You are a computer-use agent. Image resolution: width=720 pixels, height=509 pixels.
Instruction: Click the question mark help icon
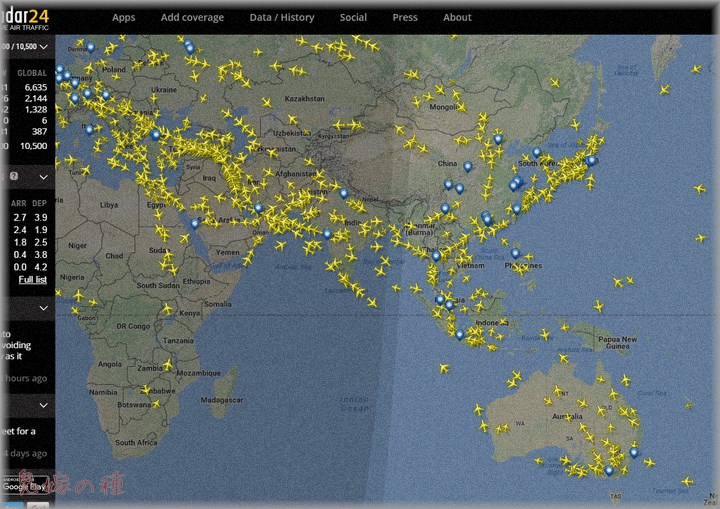pos(13,176)
